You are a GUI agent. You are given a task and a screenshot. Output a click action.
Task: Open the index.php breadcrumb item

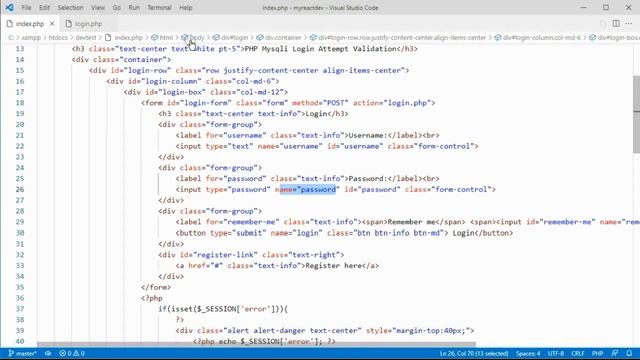pyautogui.click(x=124, y=38)
